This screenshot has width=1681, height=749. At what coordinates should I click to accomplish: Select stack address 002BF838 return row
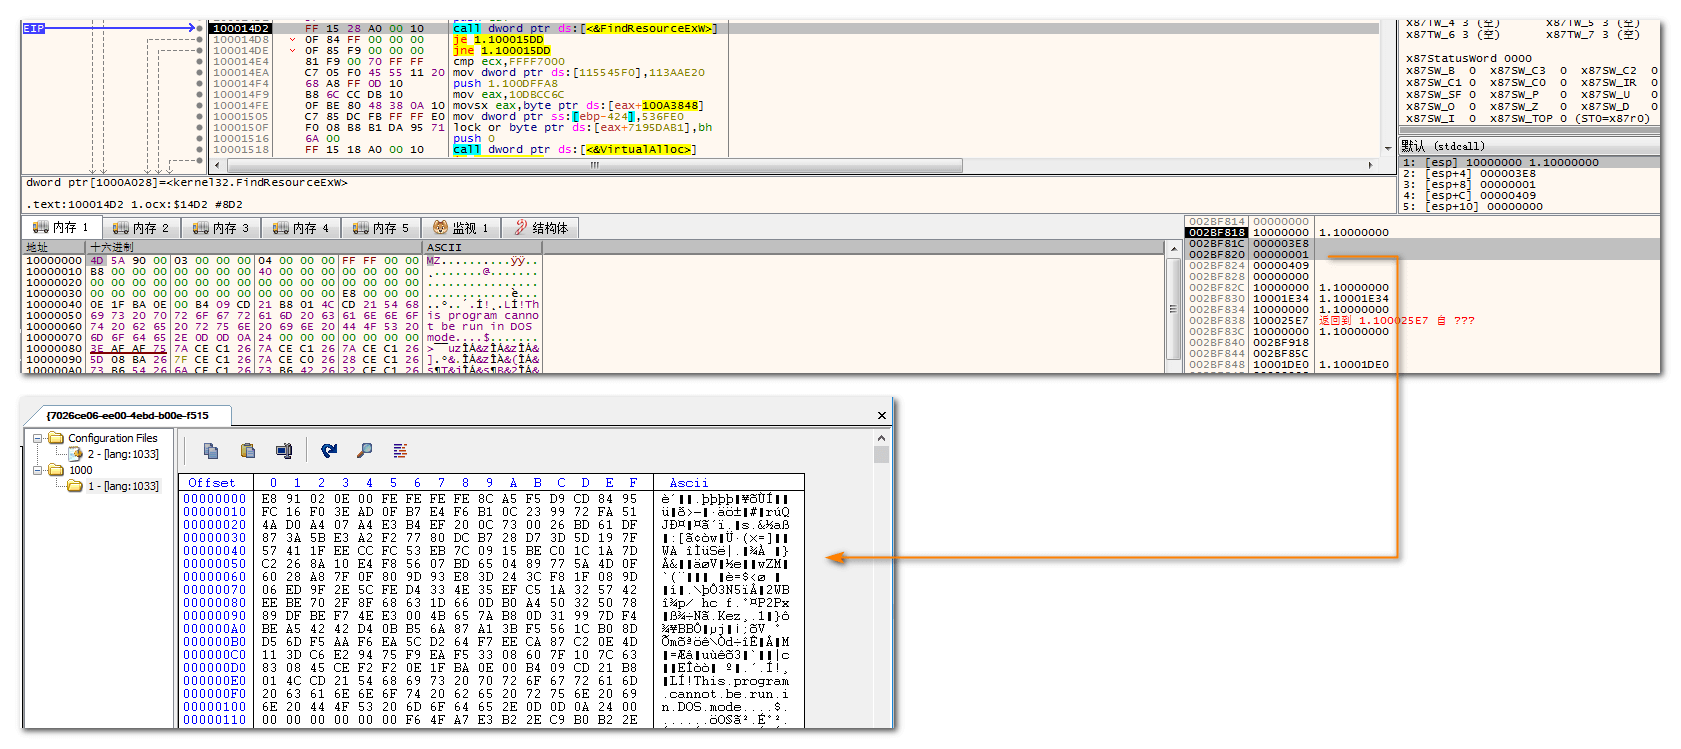click(x=1422, y=320)
